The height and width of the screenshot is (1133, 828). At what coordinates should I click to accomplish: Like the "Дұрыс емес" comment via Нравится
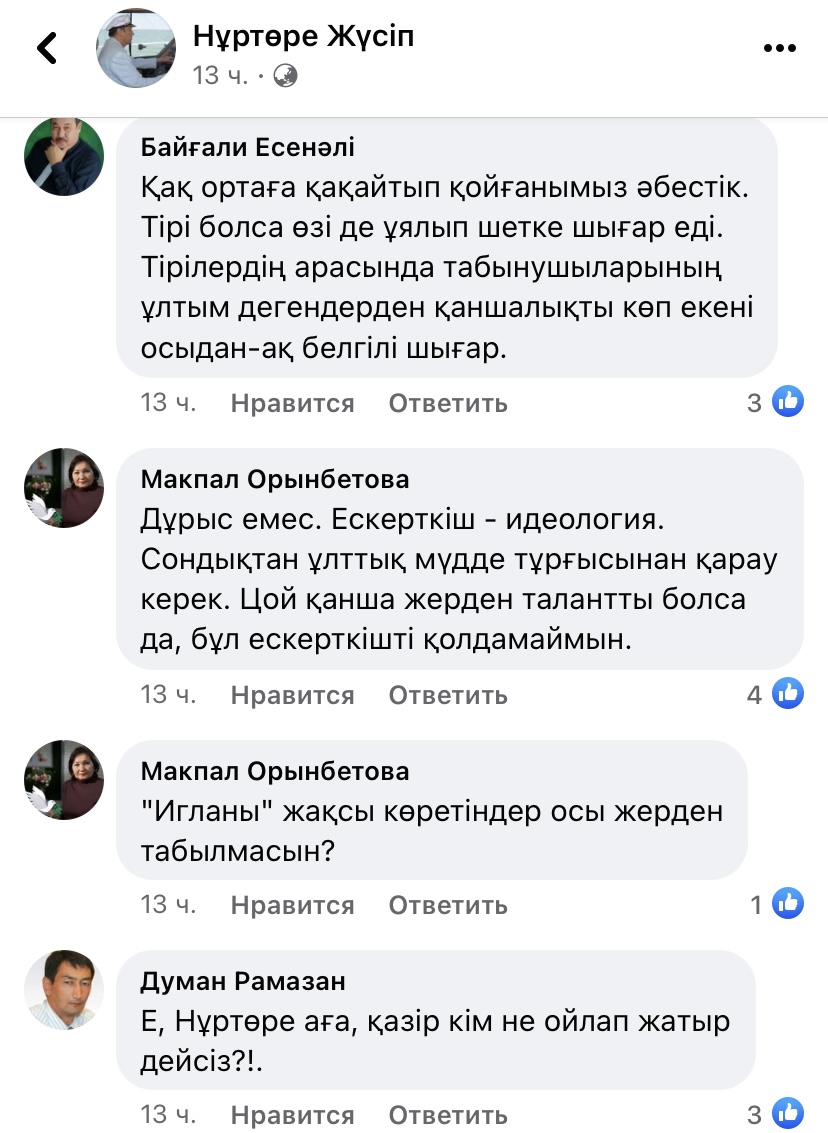click(292, 695)
